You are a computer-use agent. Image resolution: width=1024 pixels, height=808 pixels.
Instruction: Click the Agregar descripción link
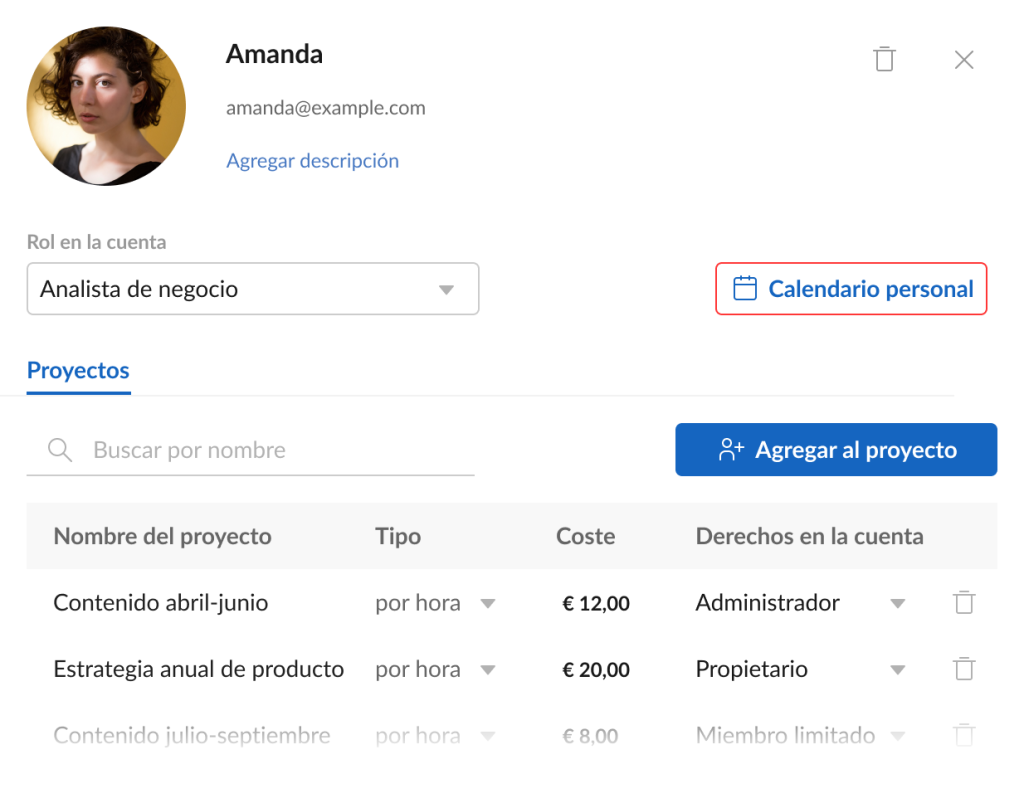click(312, 161)
